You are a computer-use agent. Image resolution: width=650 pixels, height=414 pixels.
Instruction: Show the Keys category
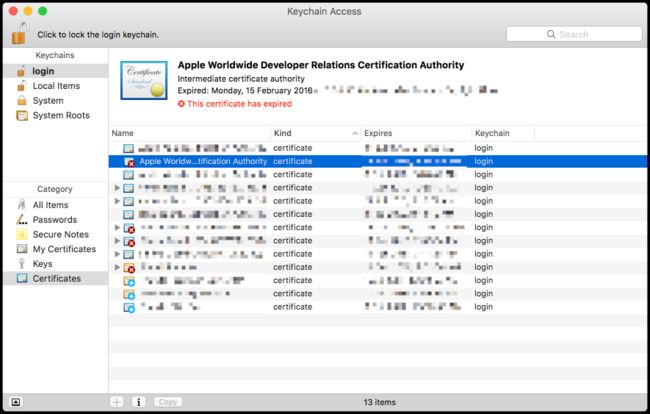(x=56, y=264)
